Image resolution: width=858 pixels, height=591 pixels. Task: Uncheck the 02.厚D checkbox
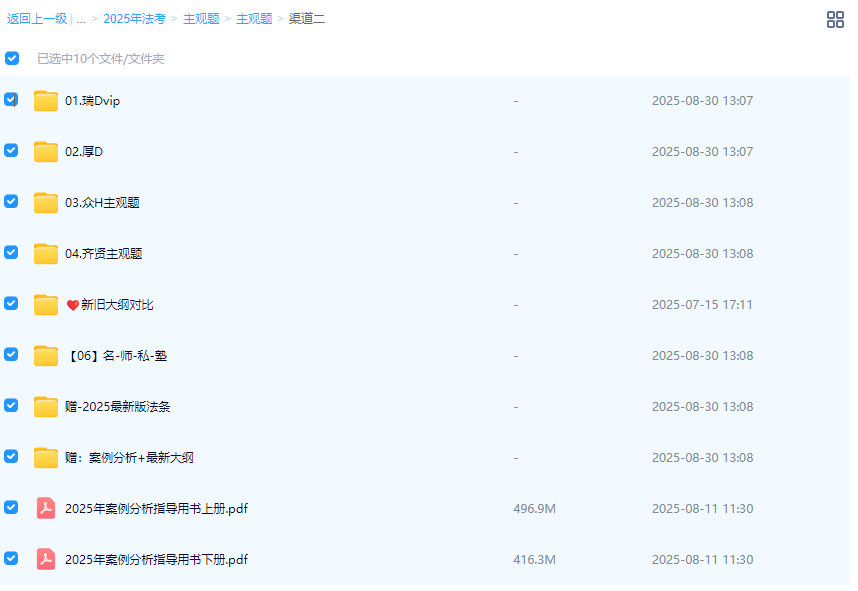click(11, 150)
